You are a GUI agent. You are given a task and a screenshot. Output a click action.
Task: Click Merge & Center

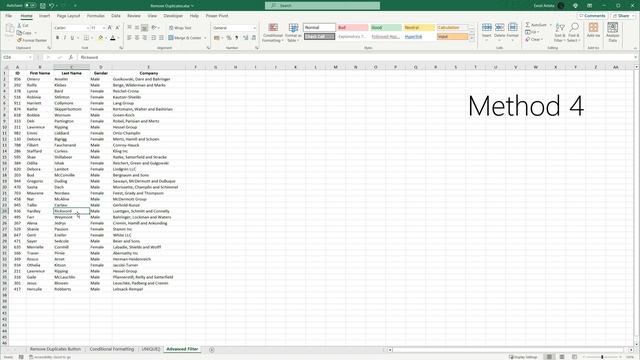click(185, 38)
